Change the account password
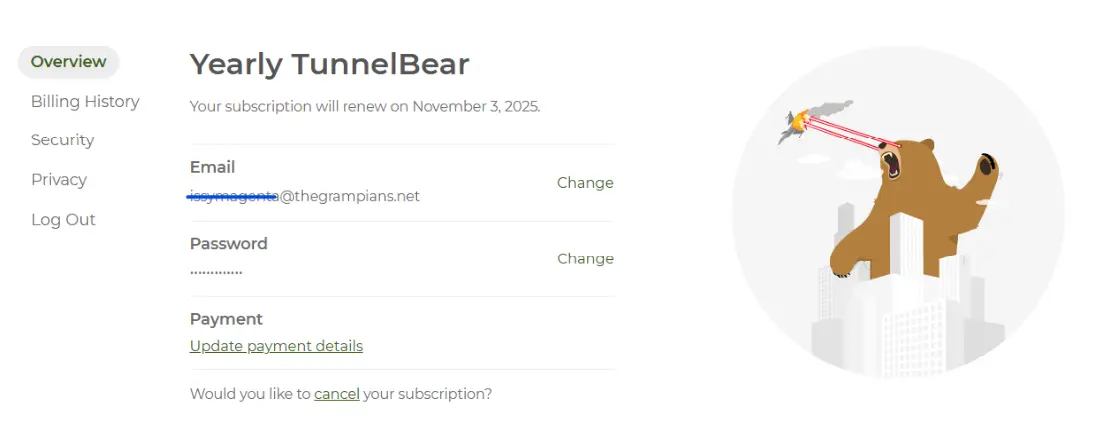This screenshot has width=1115, height=446. tap(585, 259)
